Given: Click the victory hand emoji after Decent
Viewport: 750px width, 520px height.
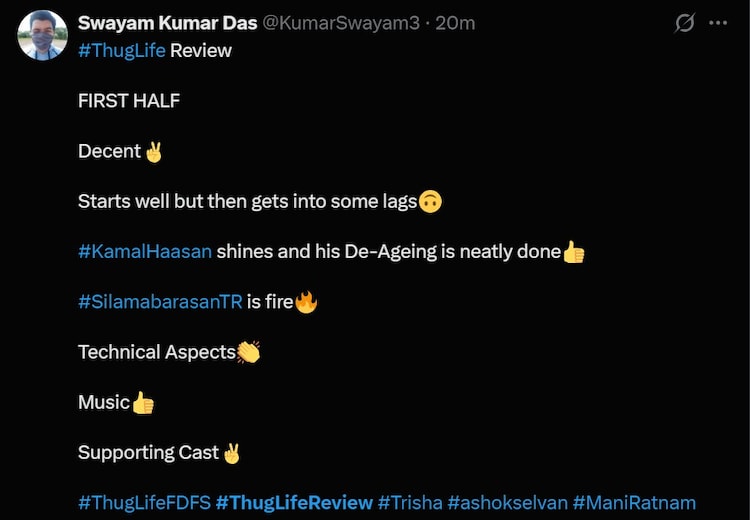Looking at the screenshot, I should tap(153, 151).
